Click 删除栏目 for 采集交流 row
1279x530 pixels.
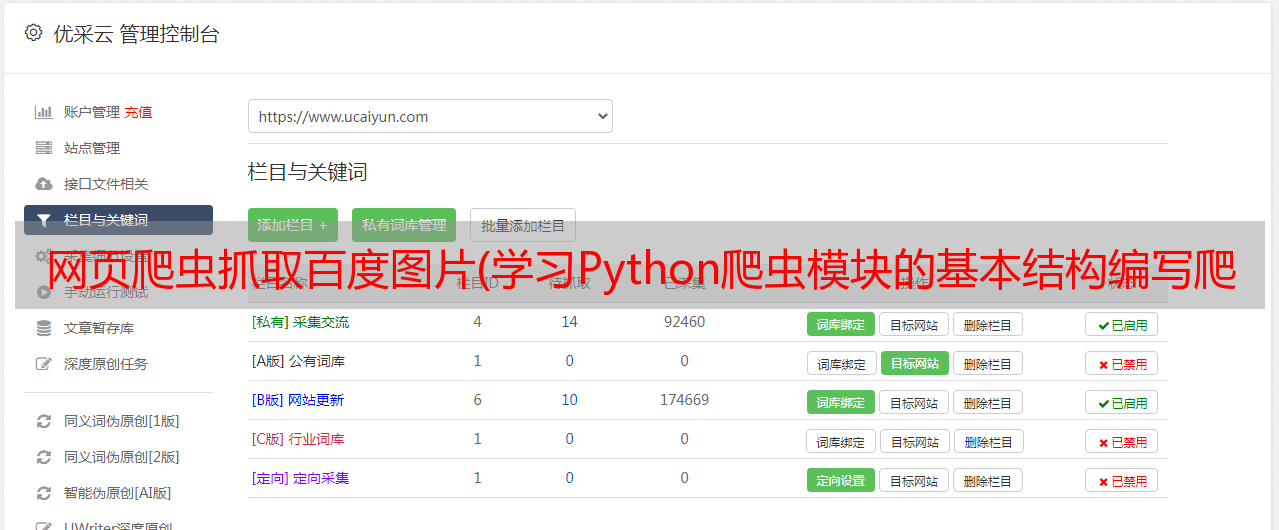[987, 324]
